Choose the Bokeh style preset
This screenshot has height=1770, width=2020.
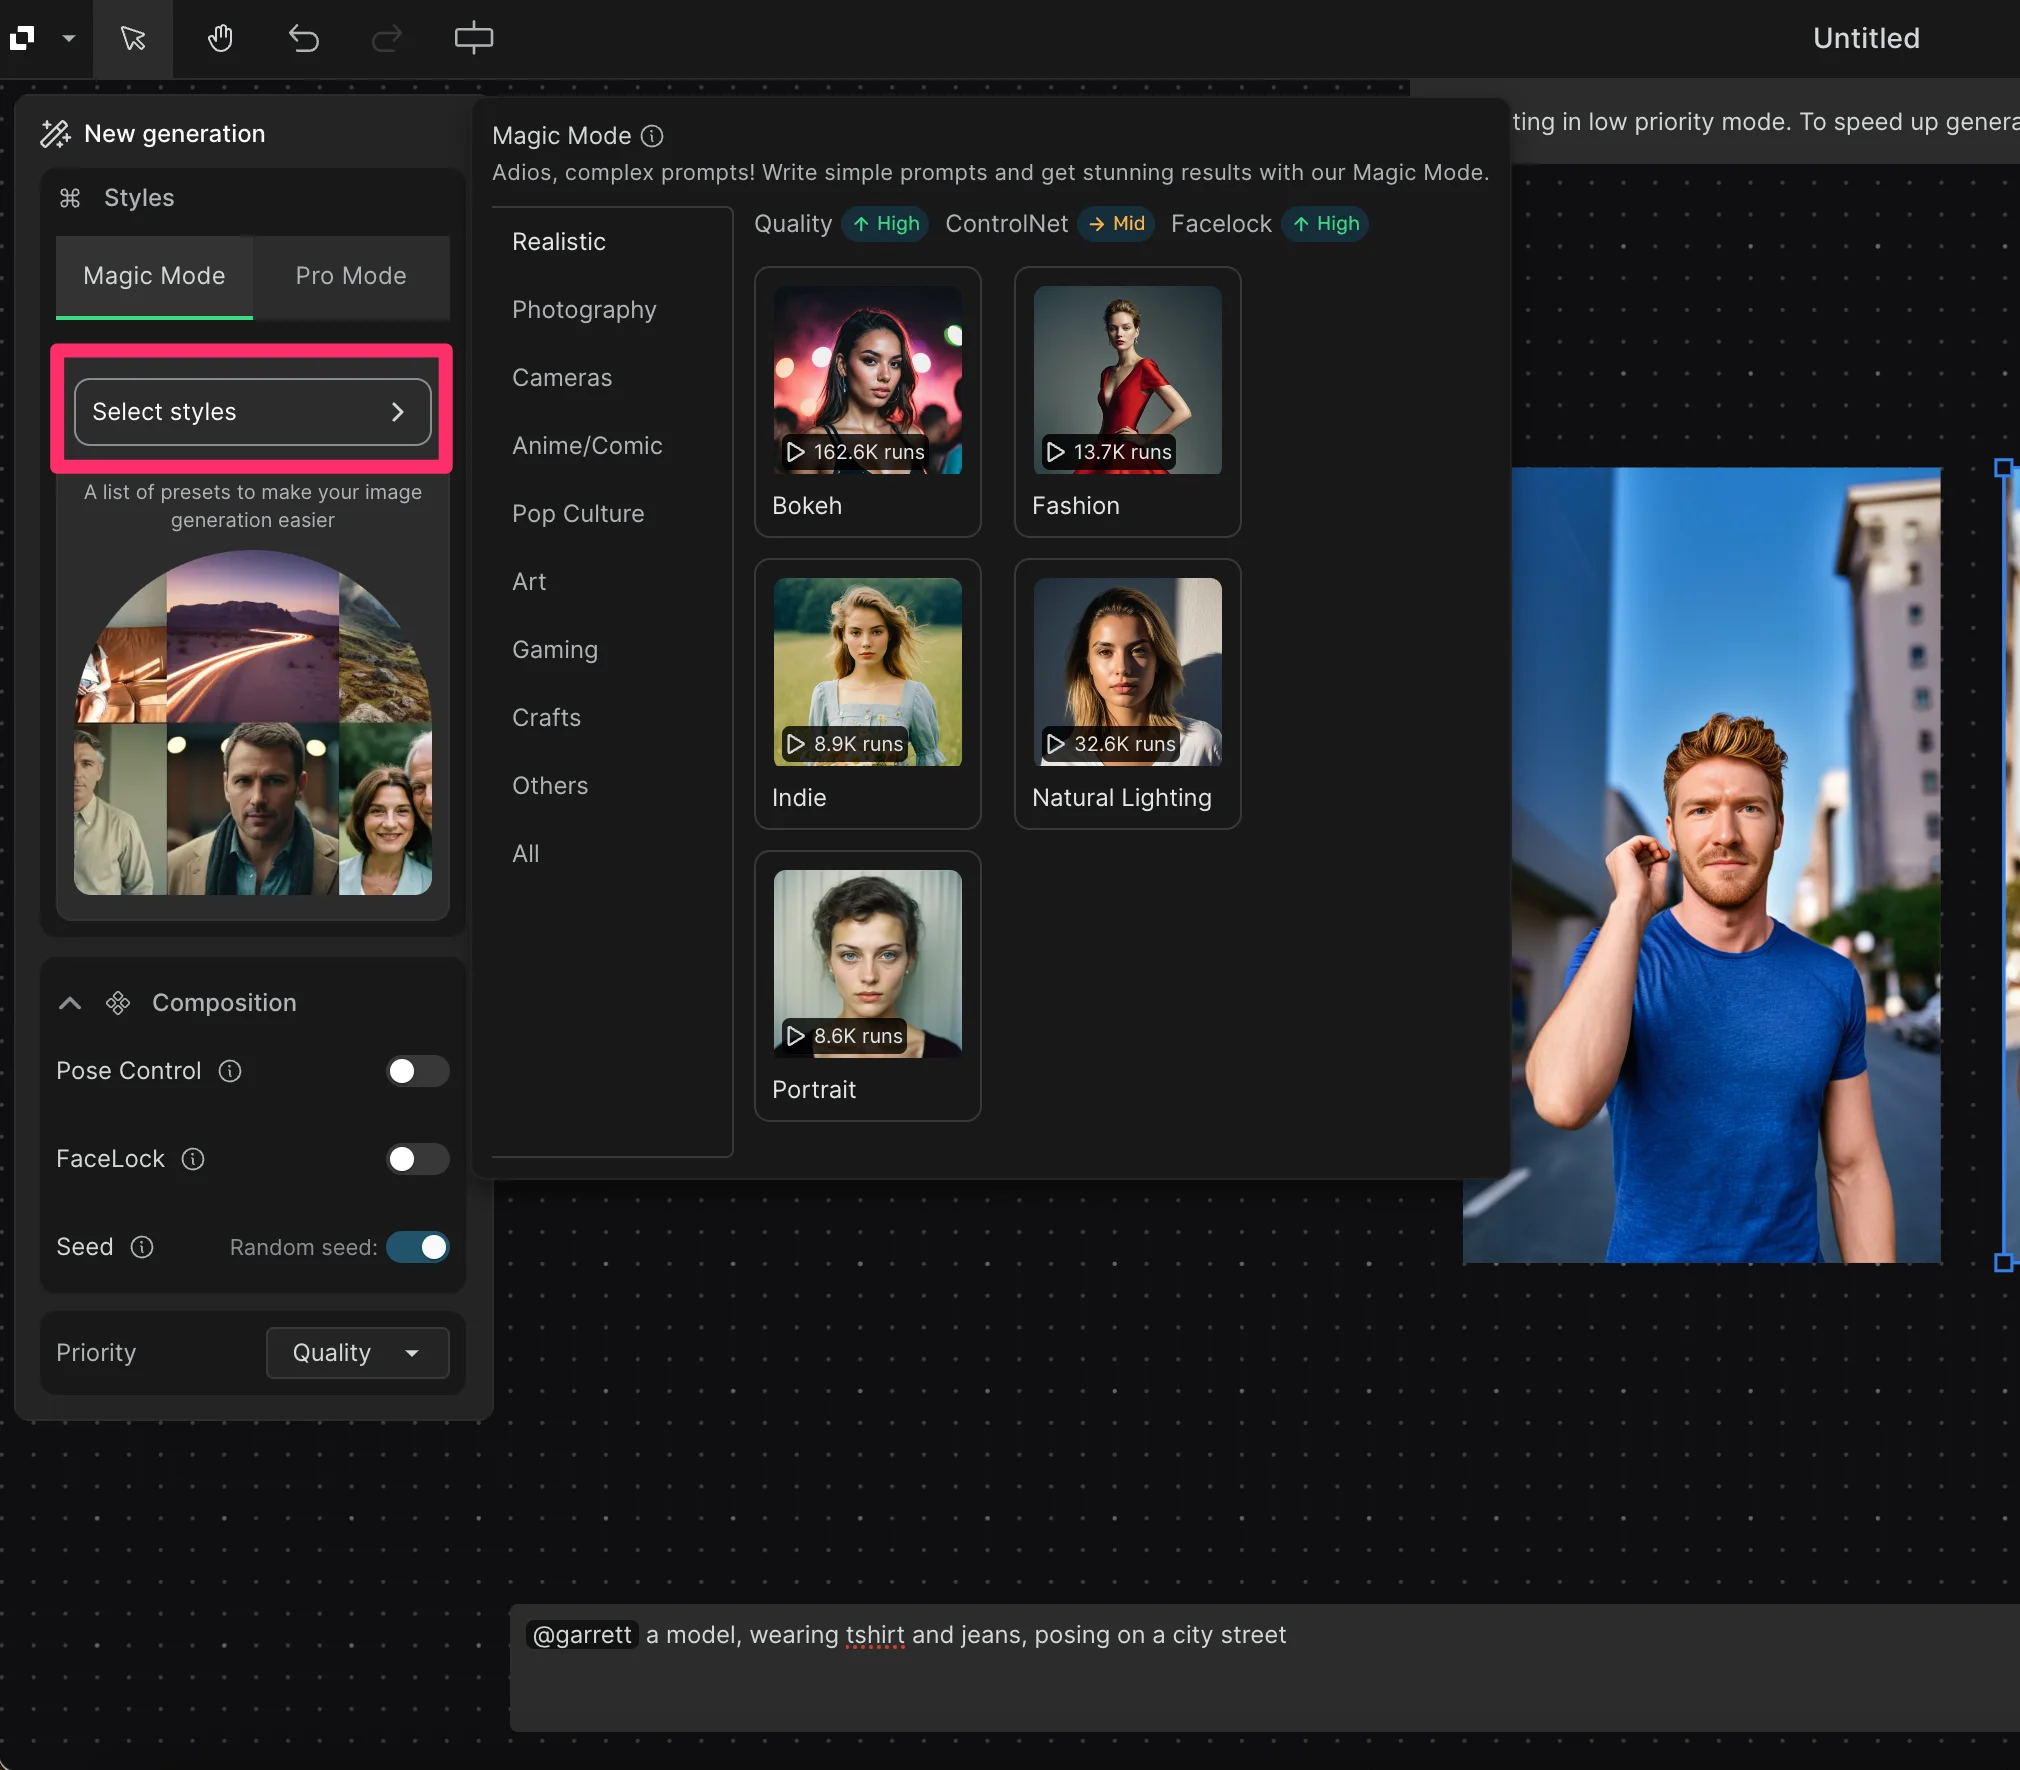867,402
